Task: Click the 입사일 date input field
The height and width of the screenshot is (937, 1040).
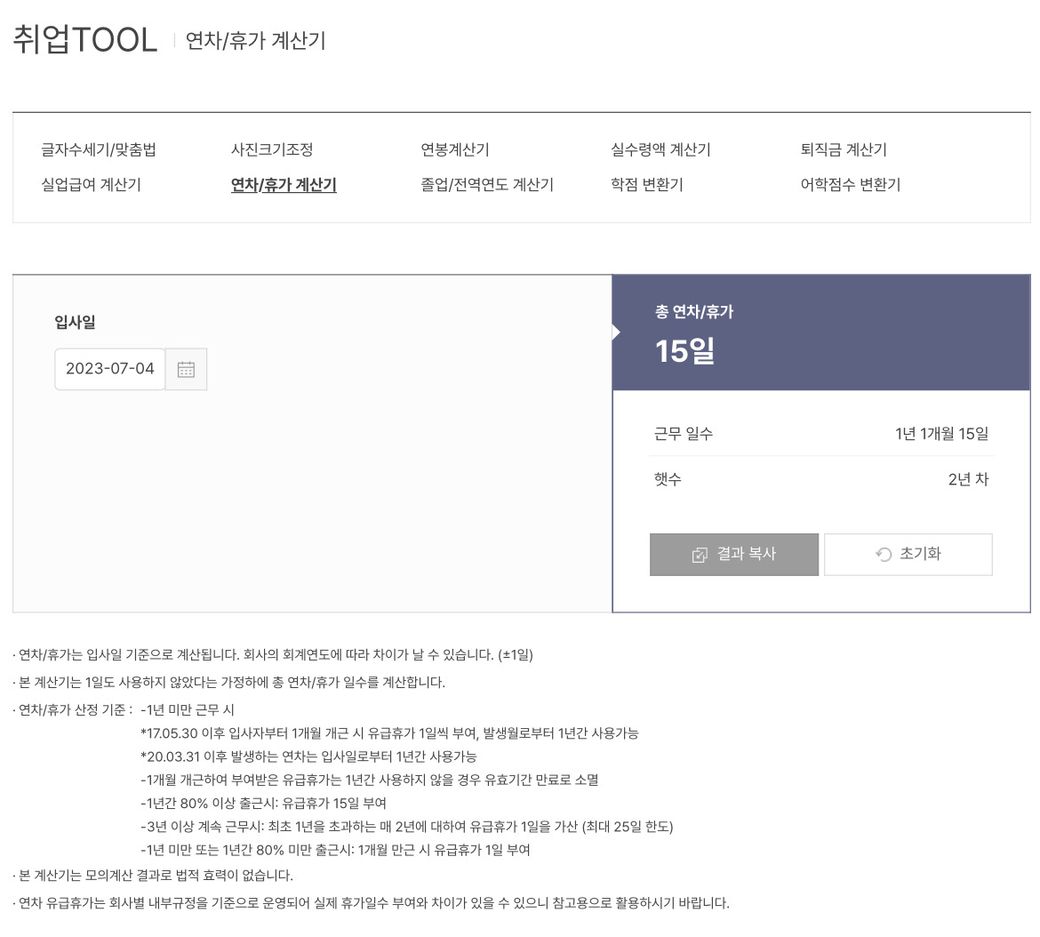Action: coord(110,369)
